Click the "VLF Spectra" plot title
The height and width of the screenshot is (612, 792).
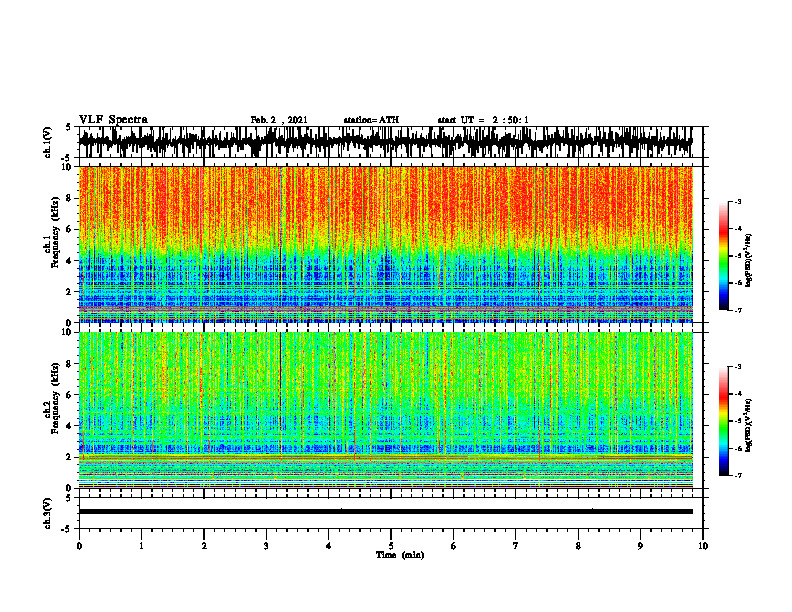[x=113, y=120]
